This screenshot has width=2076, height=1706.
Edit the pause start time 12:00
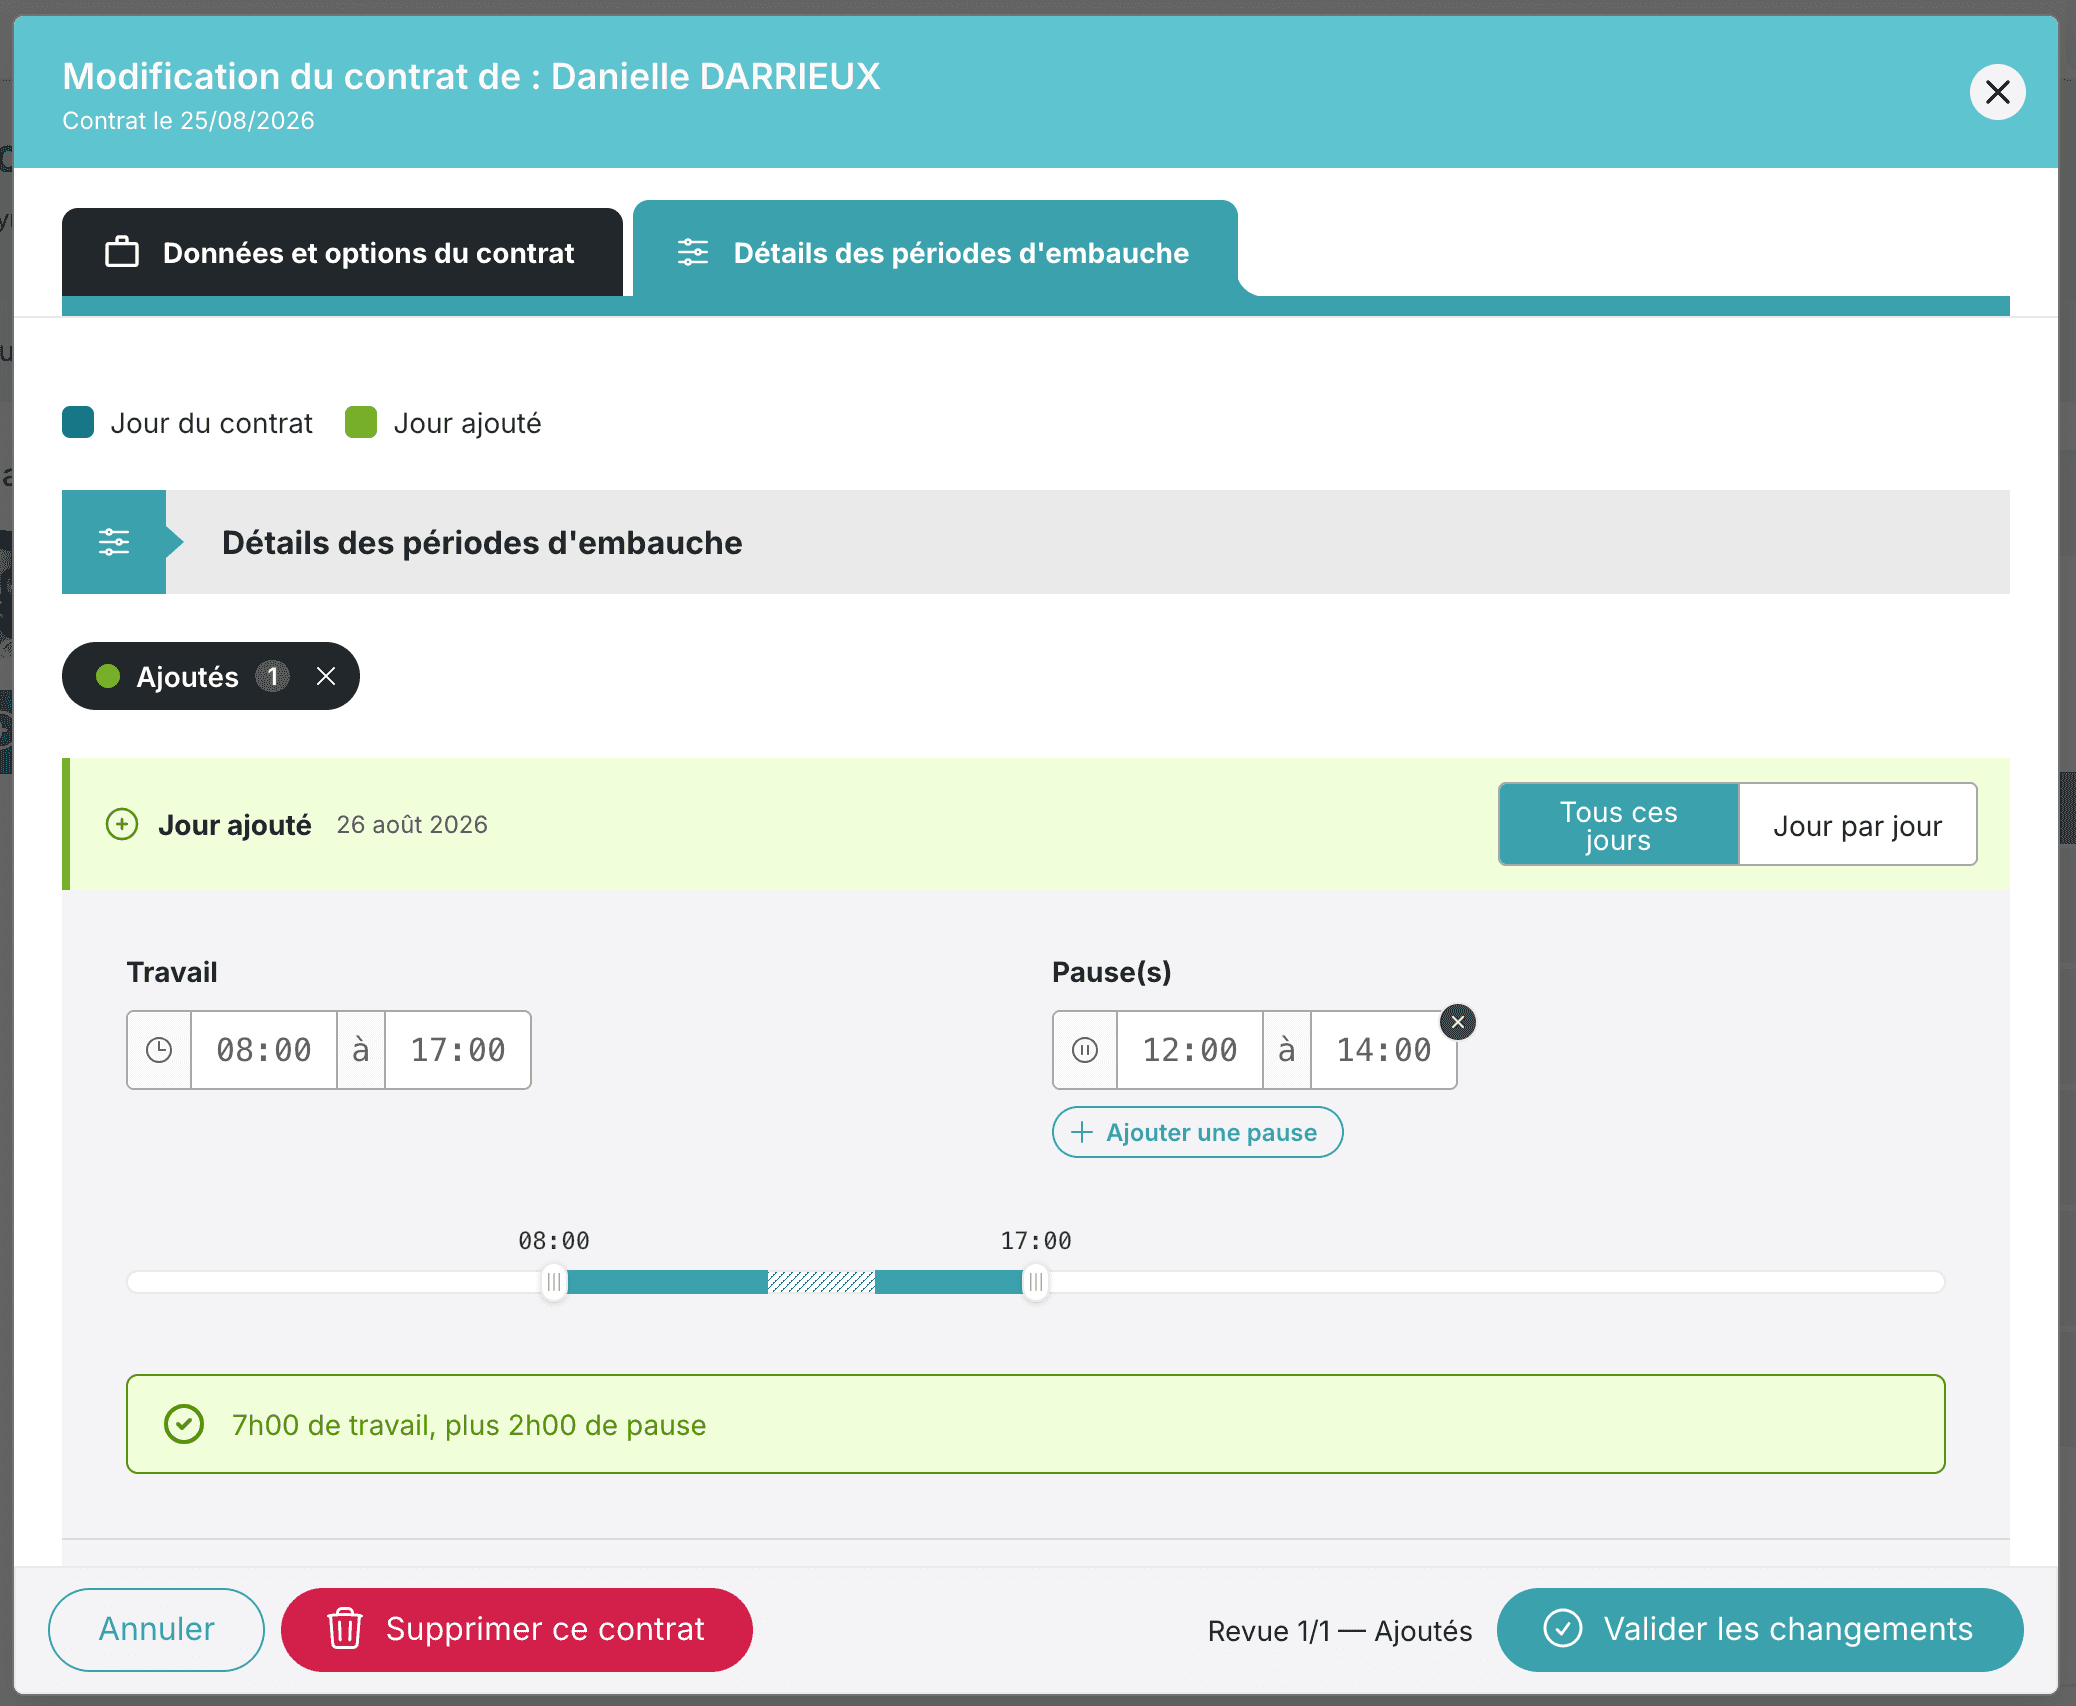click(x=1190, y=1050)
